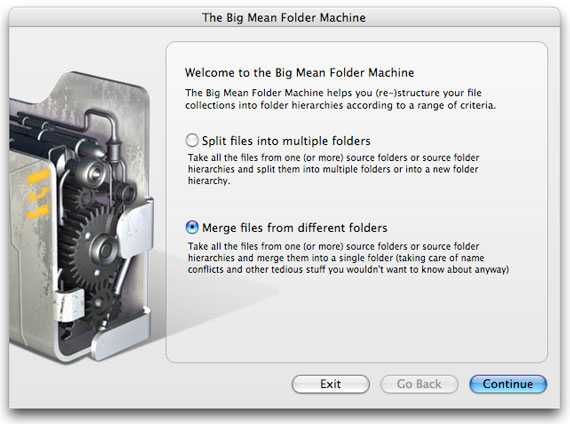Click the window title The Big Mean Folder Machine
570x424 pixels.
click(x=284, y=17)
